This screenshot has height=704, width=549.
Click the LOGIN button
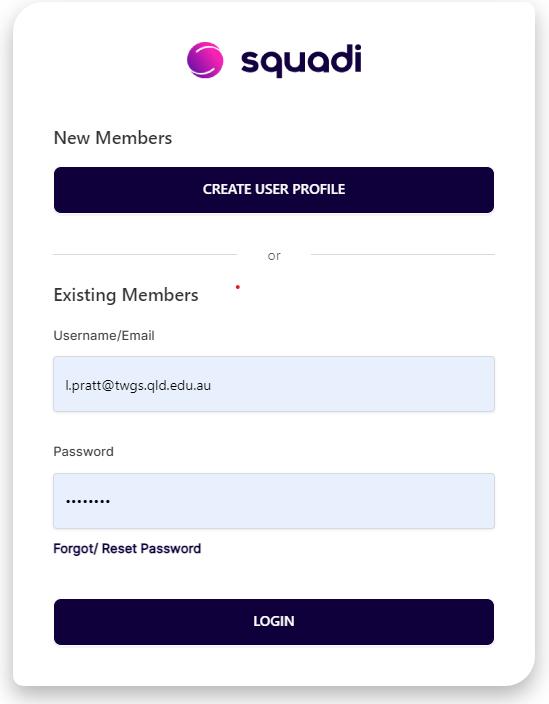(274, 622)
